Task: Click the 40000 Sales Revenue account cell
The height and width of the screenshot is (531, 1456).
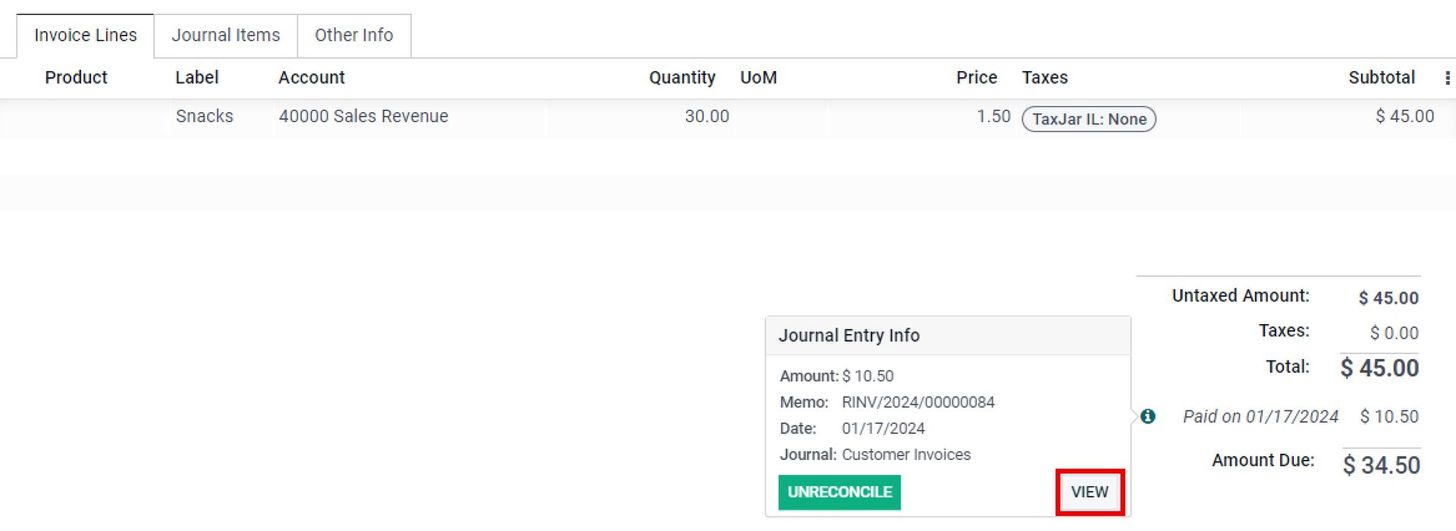Action: pos(363,117)
